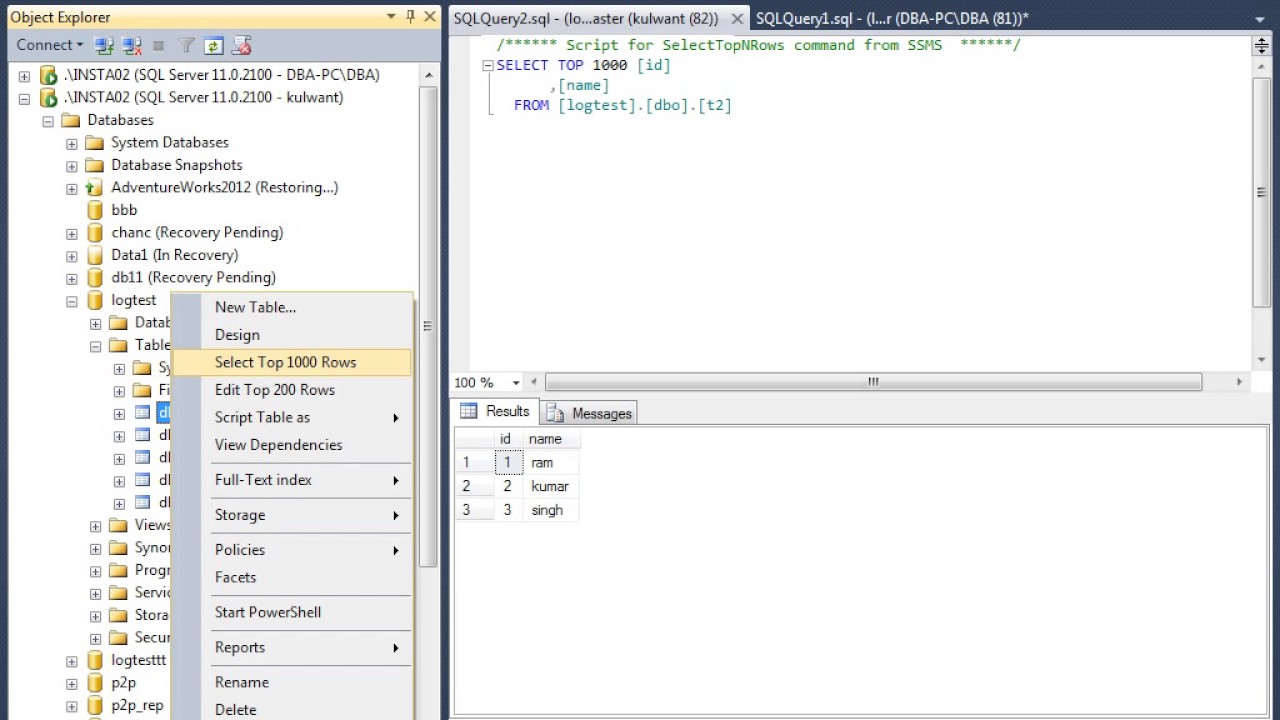Open Object Explorer window position arrow
Image resolution: width=1280 pixels, height=720 pixels.
391,17
